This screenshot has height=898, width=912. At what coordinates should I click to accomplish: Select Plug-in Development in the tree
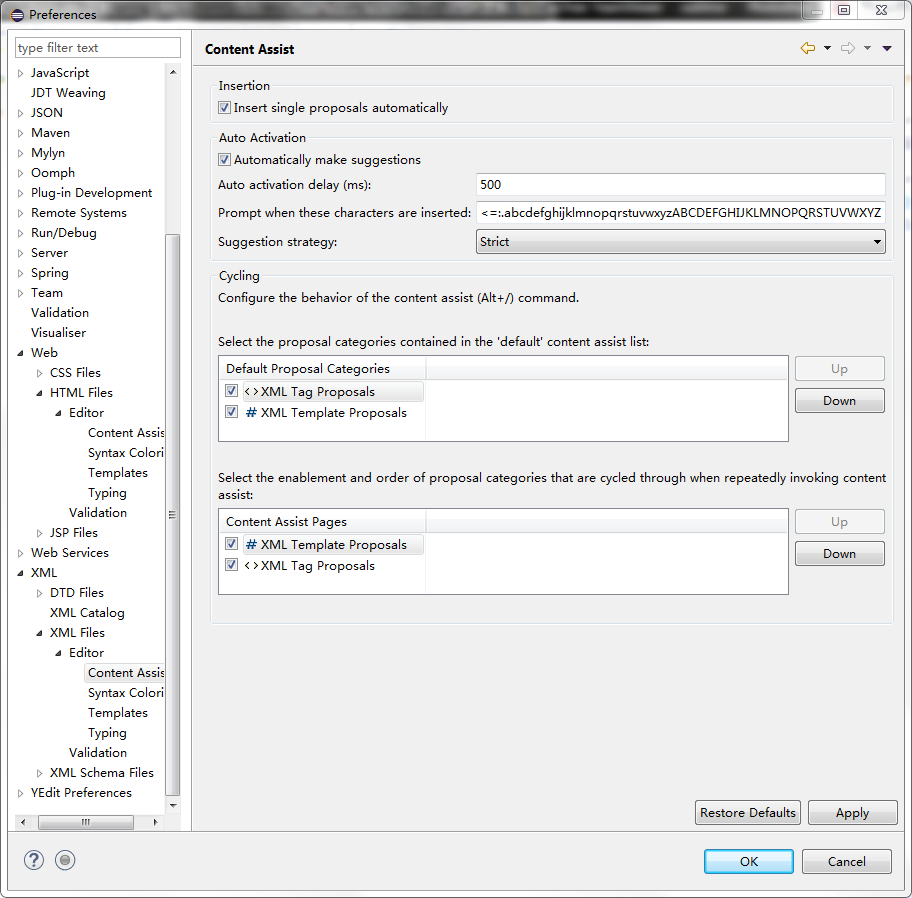(x=91, y=193)
